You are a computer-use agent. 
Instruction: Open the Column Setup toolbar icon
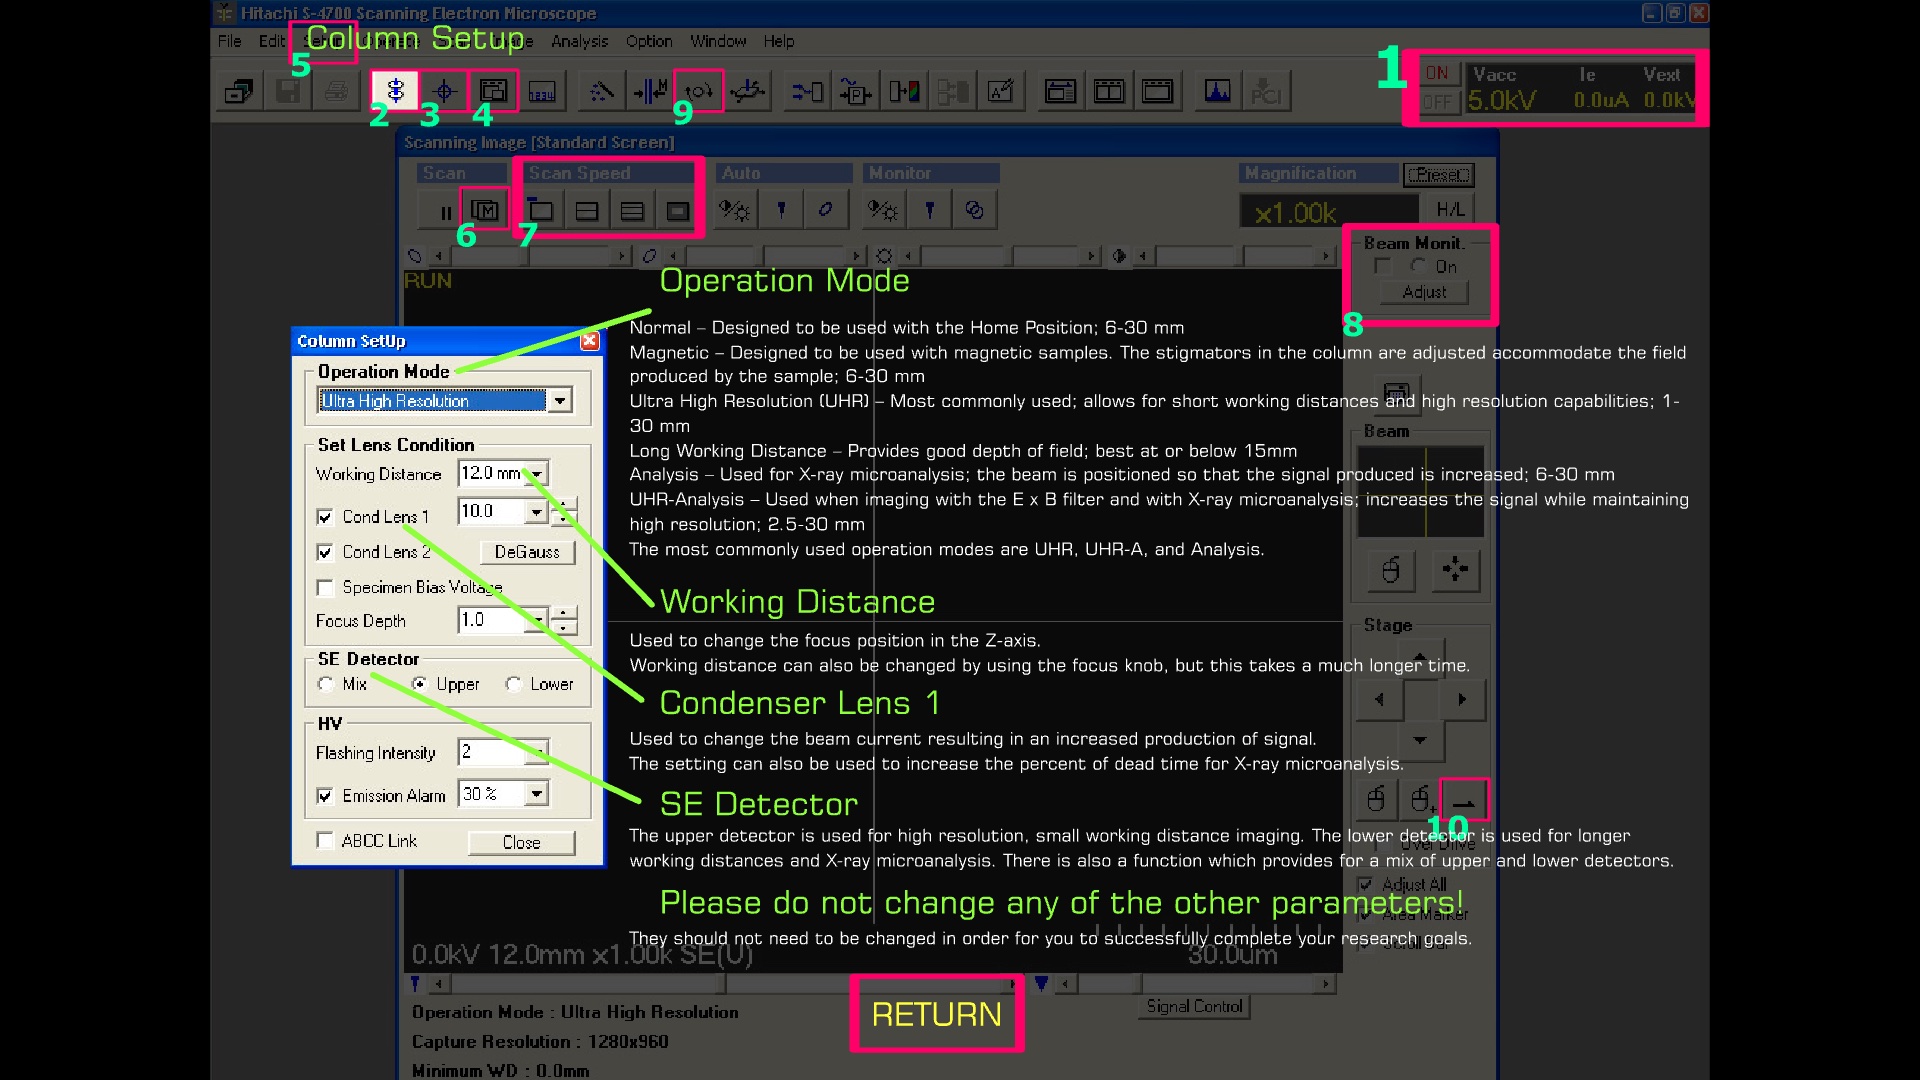click(x=395, y=91)
